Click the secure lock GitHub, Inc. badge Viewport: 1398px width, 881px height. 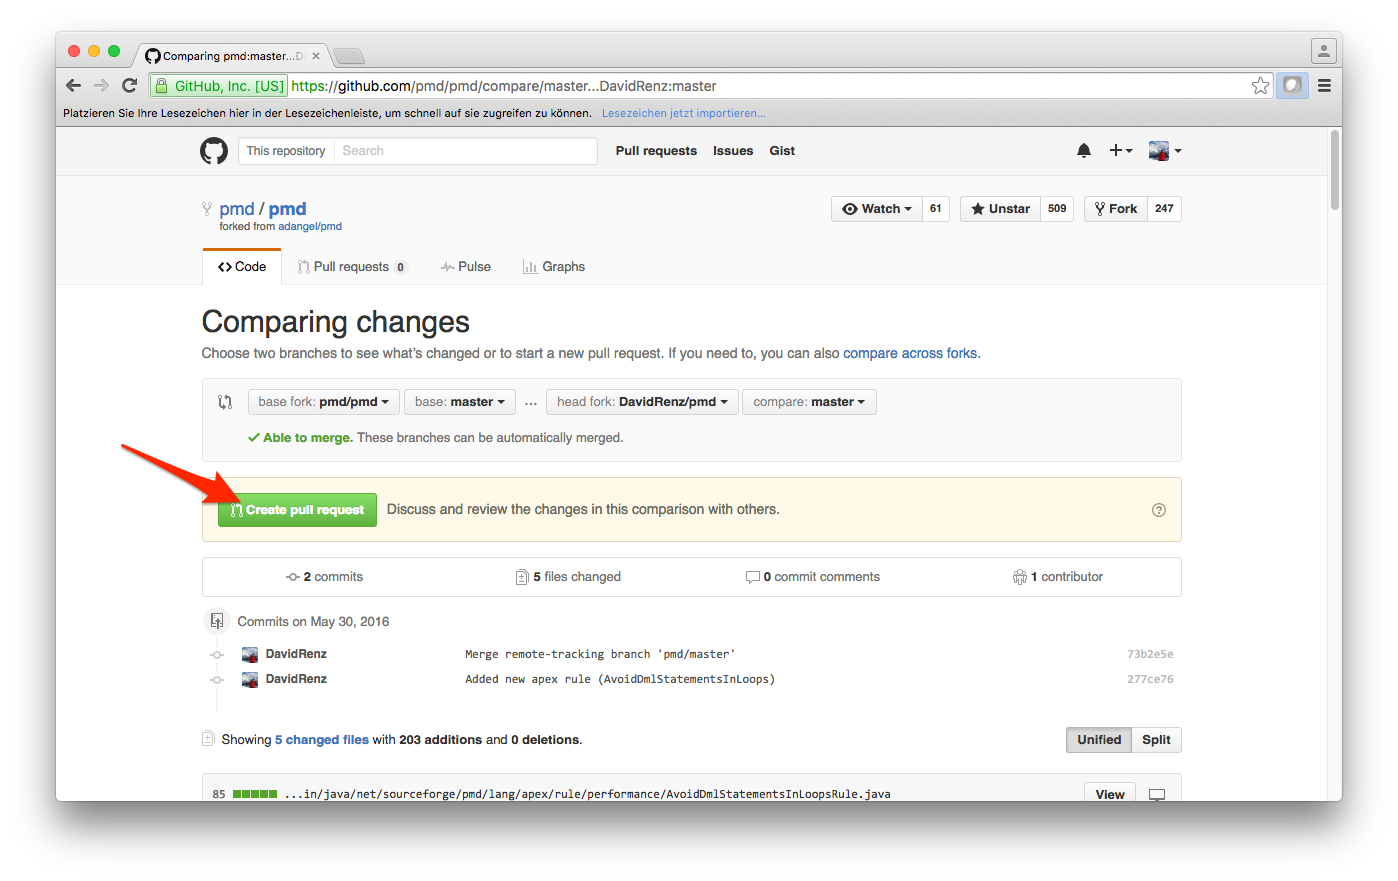click(x=219, y=86)
